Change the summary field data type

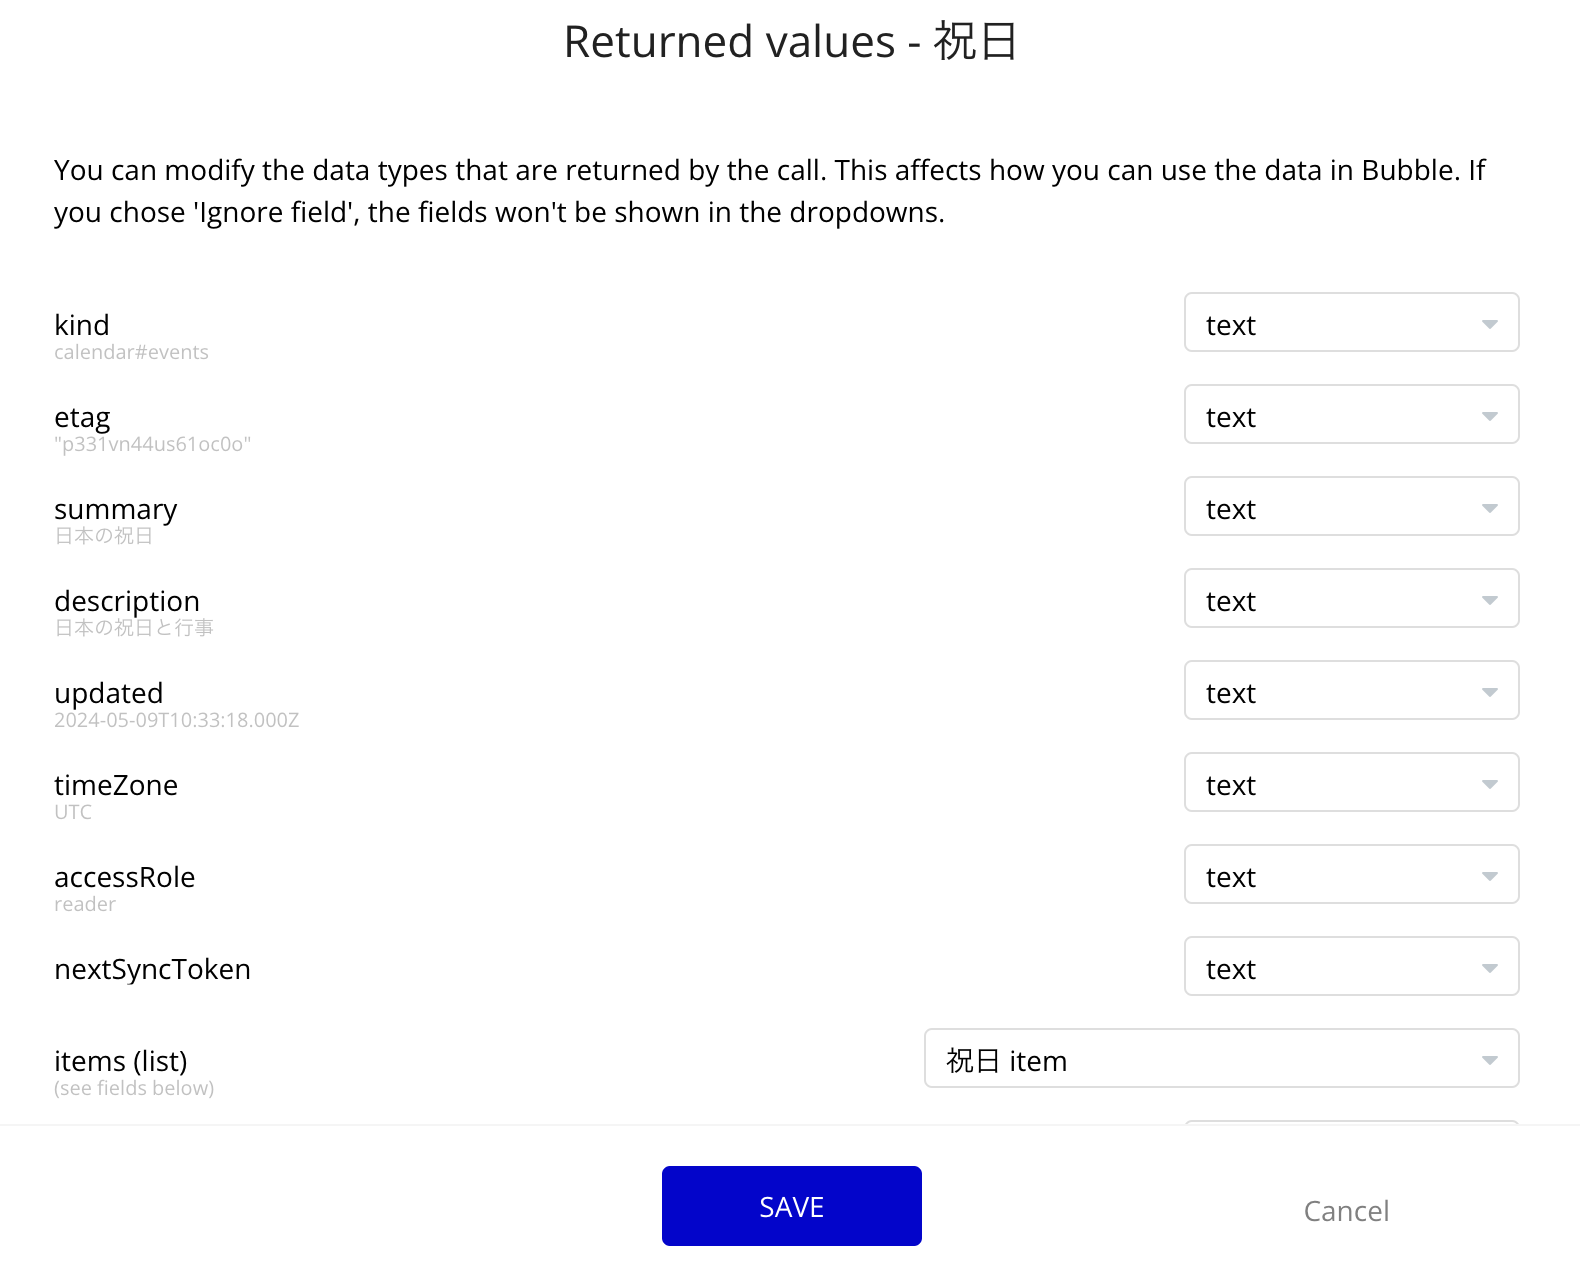[x=1350, y=507]
